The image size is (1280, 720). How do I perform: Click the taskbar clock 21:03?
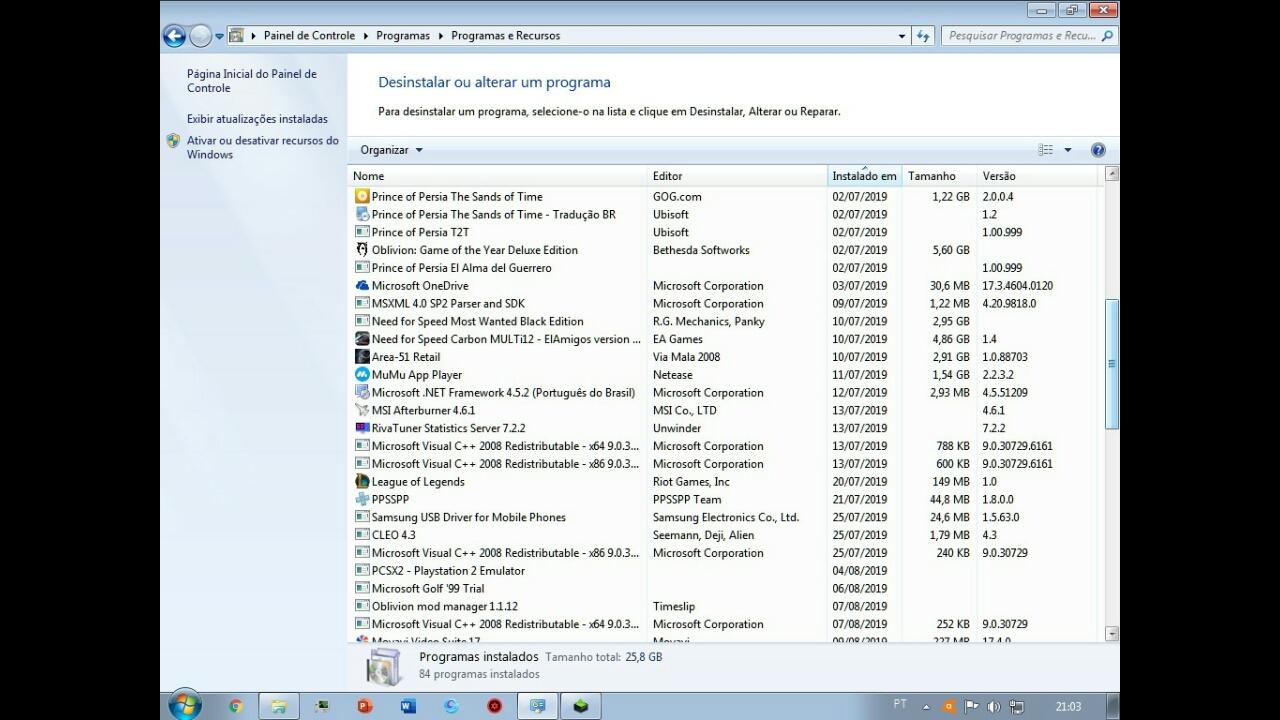coord(1068,707)
